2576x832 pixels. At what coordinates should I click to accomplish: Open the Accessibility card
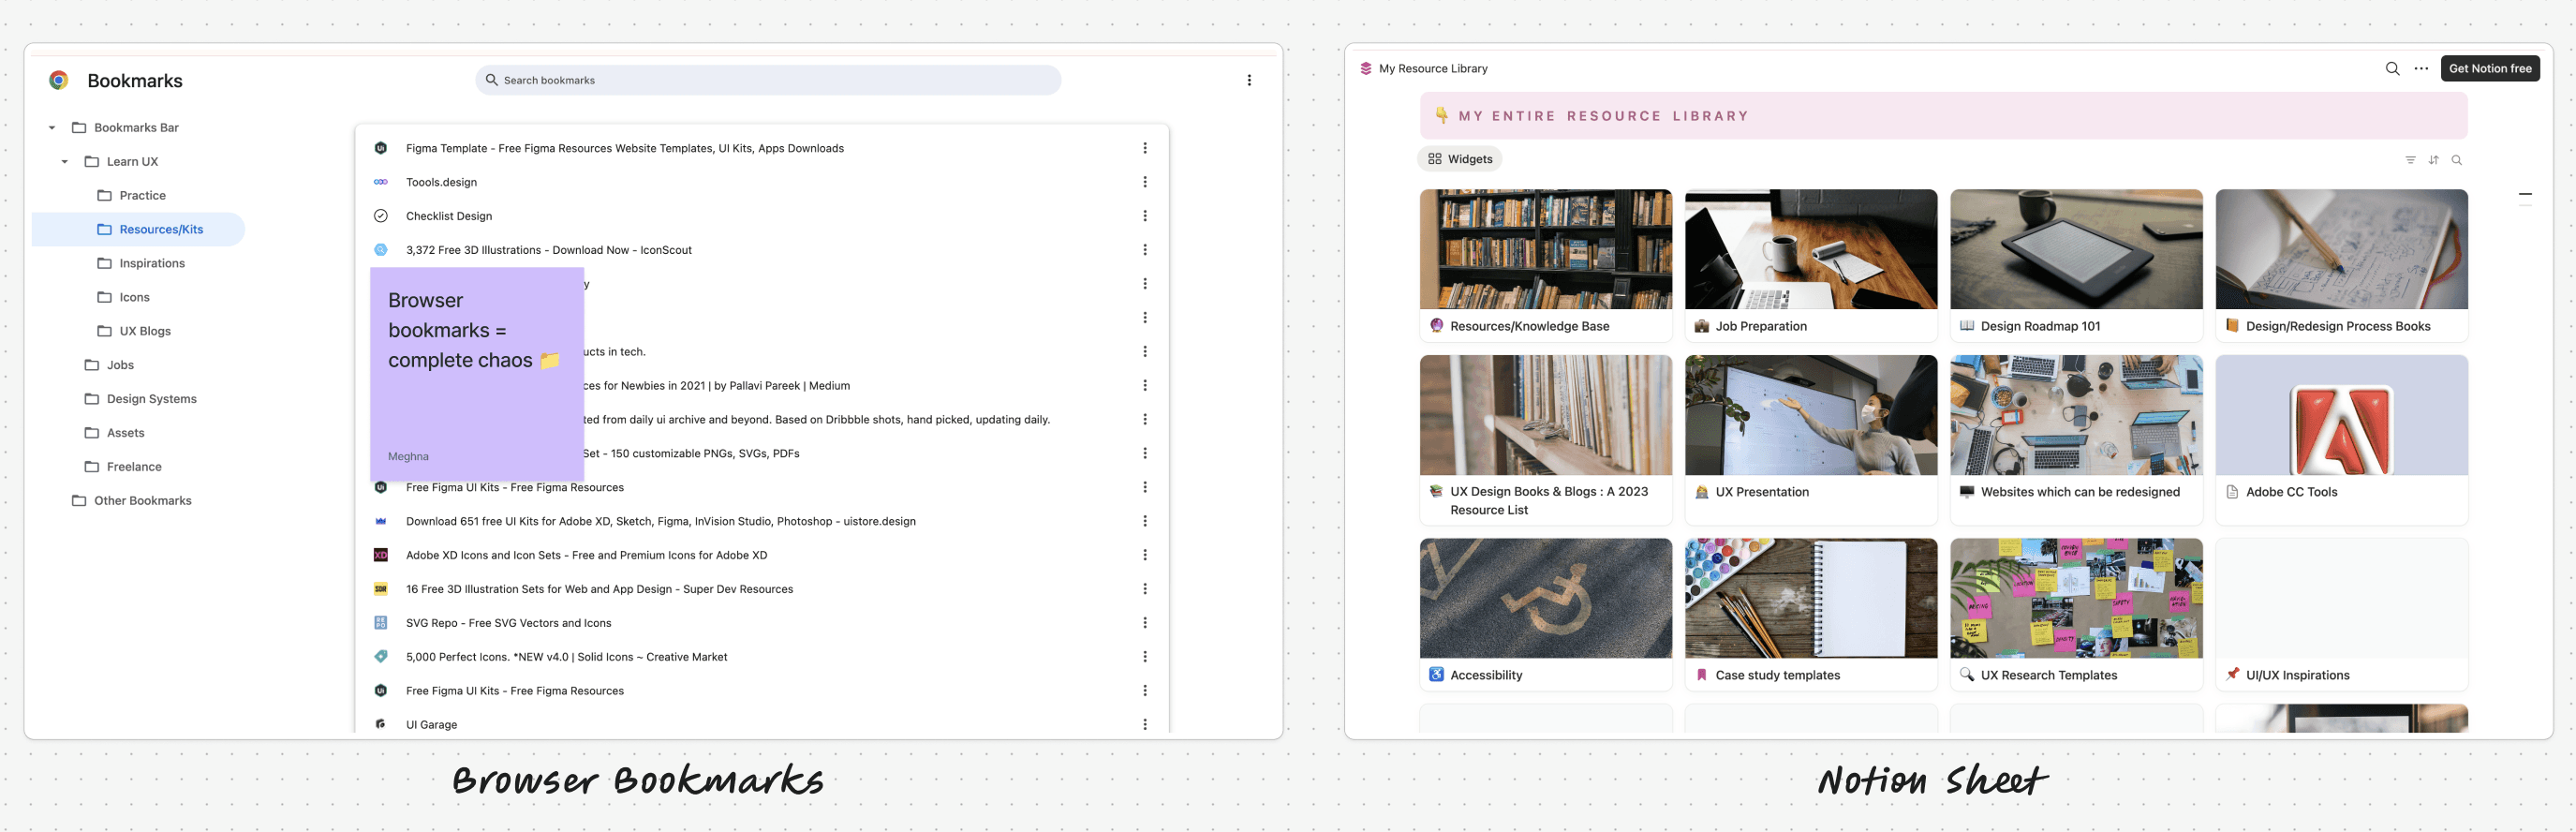point(1546,615)
